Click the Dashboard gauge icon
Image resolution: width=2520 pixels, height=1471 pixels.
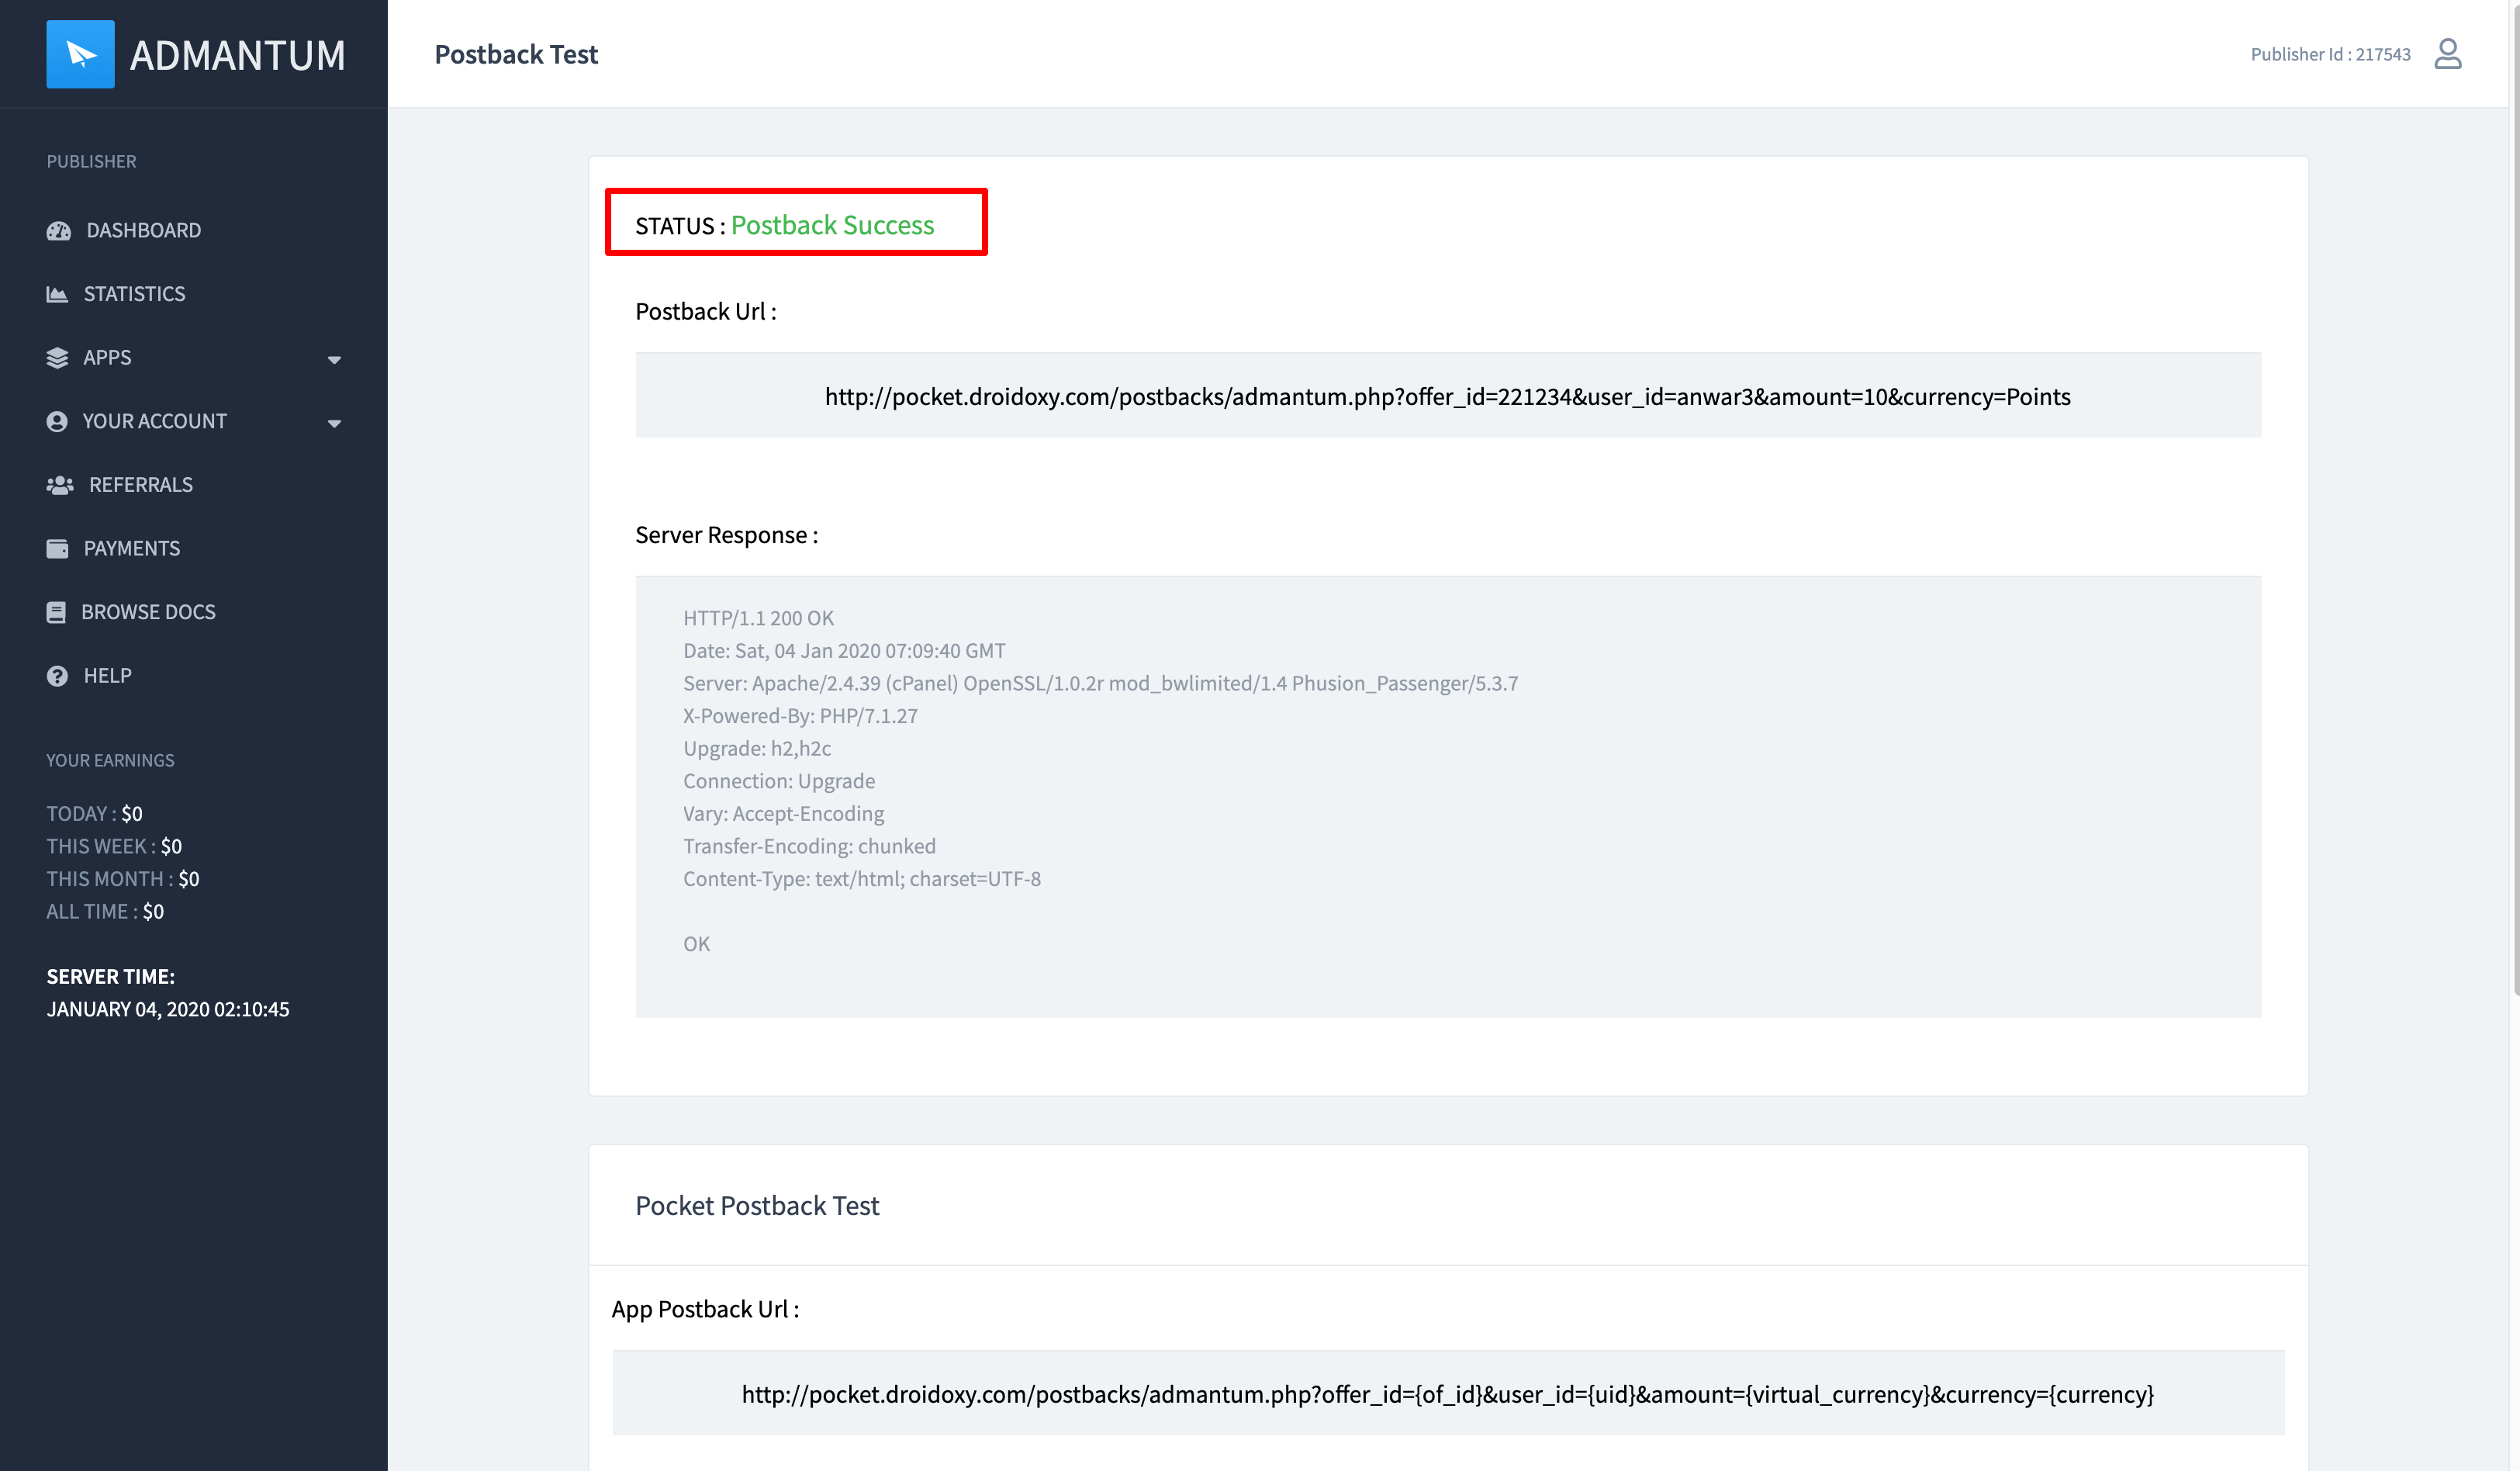tap(58, 231)
